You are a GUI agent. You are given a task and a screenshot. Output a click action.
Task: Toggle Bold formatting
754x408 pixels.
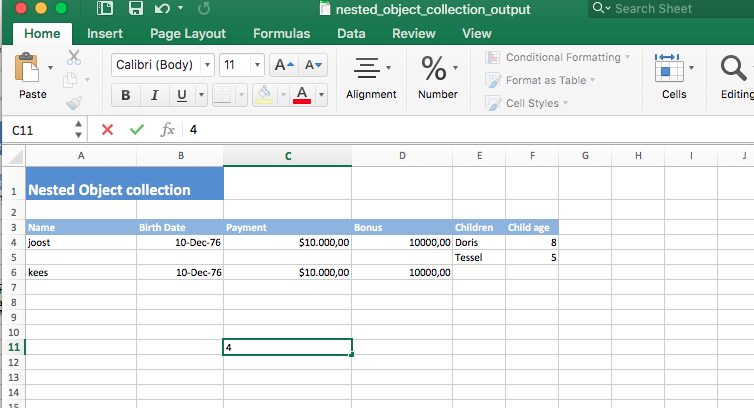coord(126,95)
